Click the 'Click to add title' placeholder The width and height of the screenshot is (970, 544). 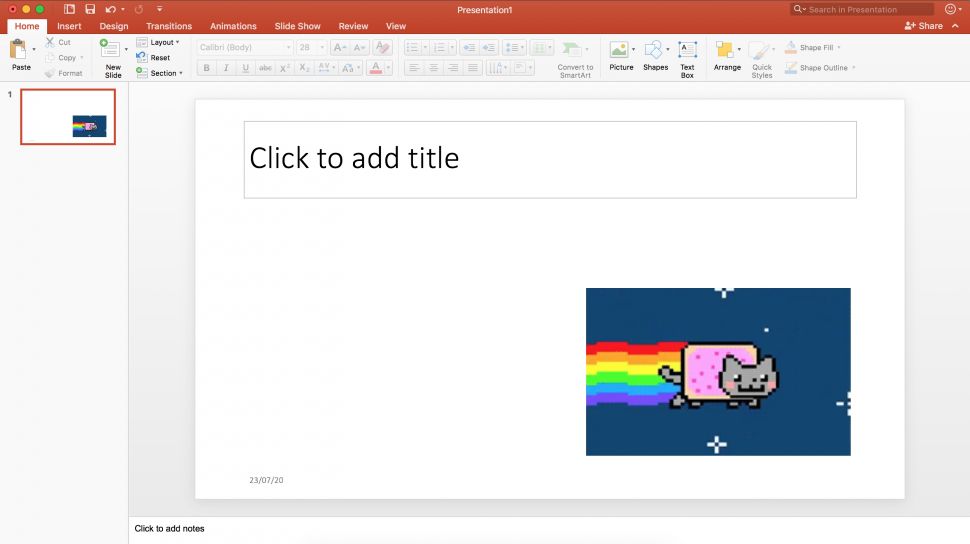550,160
